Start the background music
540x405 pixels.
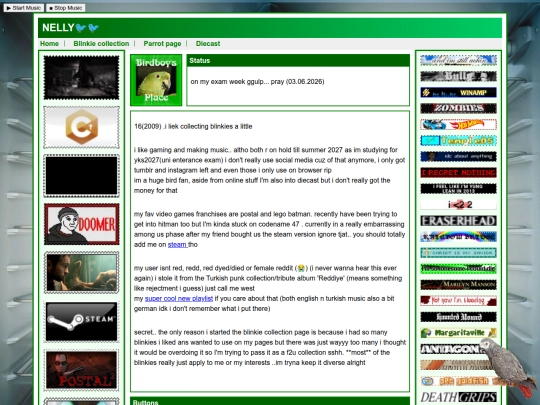24,8
